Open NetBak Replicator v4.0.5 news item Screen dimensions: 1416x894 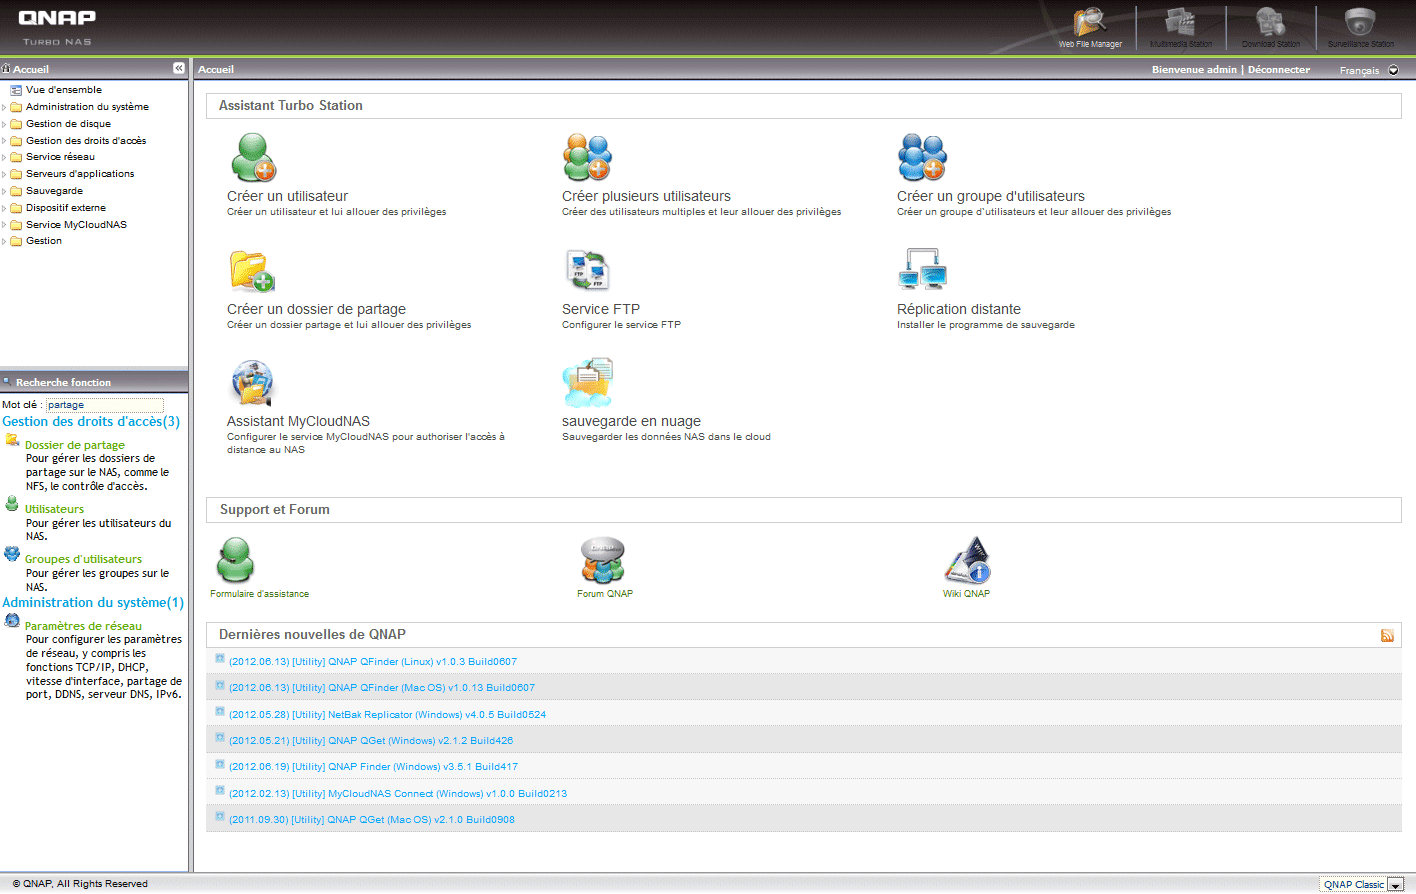pyautogui.click(x=388, y=715)
